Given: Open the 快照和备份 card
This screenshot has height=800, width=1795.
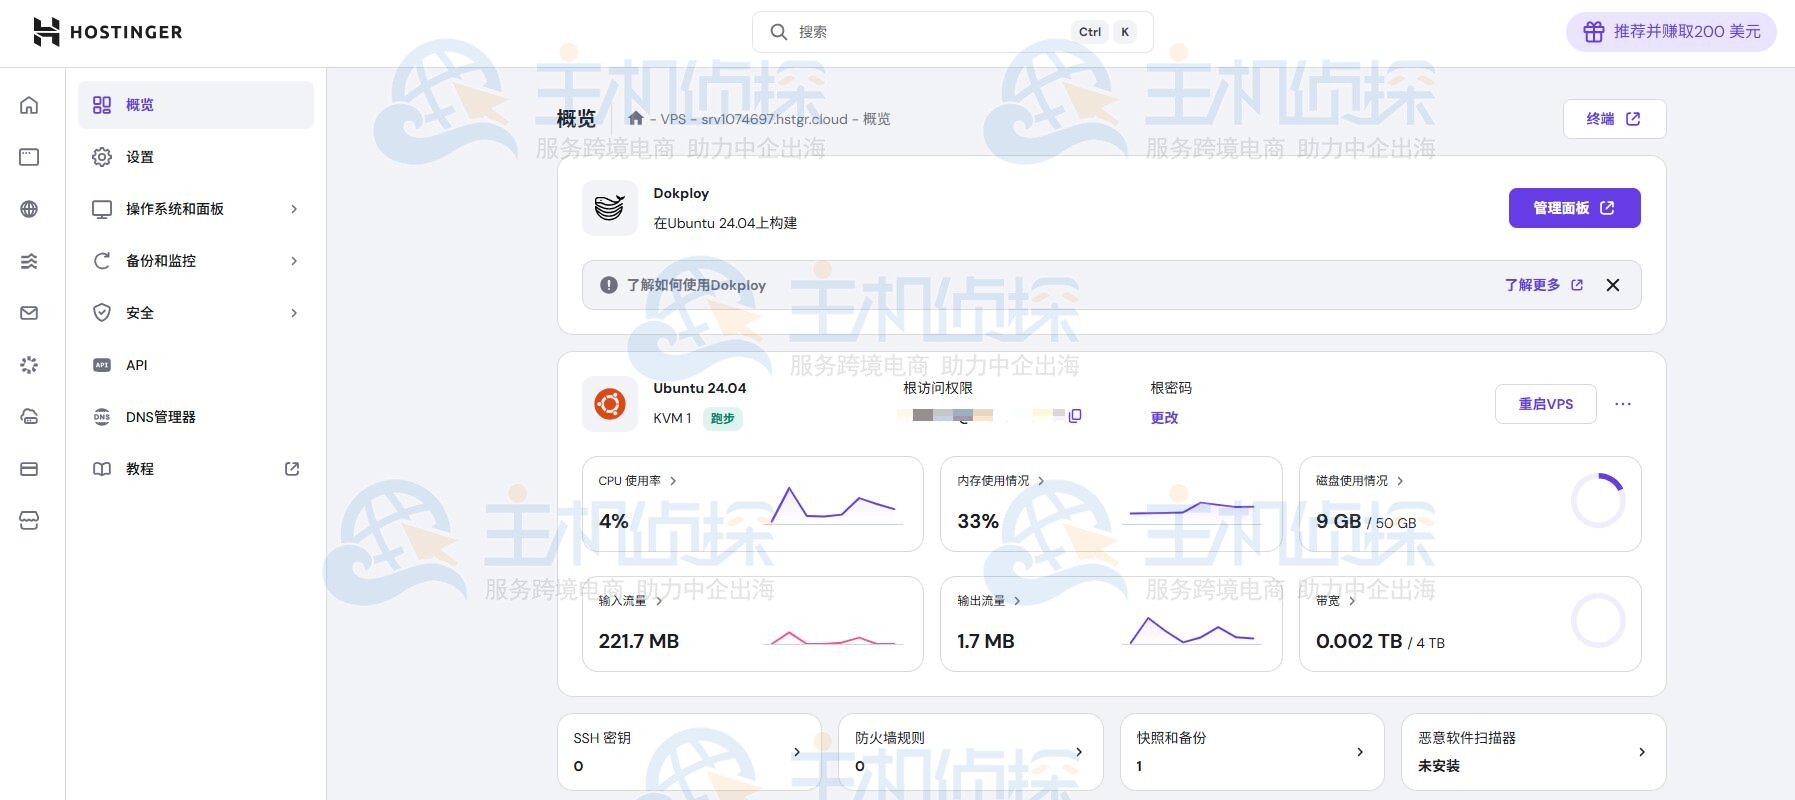Looking at the screenshot, I should 1253,752.
